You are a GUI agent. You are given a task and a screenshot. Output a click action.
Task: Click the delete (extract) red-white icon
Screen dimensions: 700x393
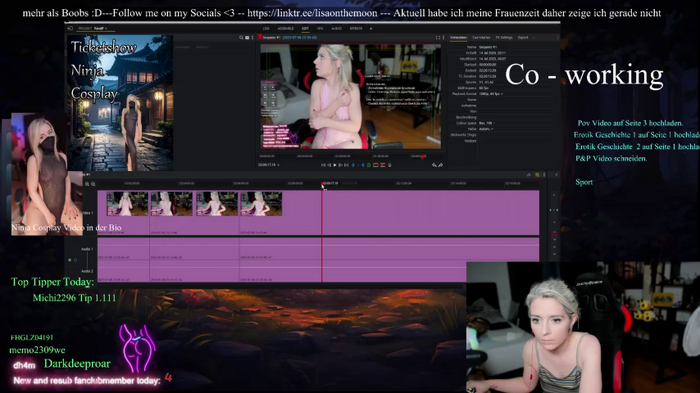pos(383,165)
